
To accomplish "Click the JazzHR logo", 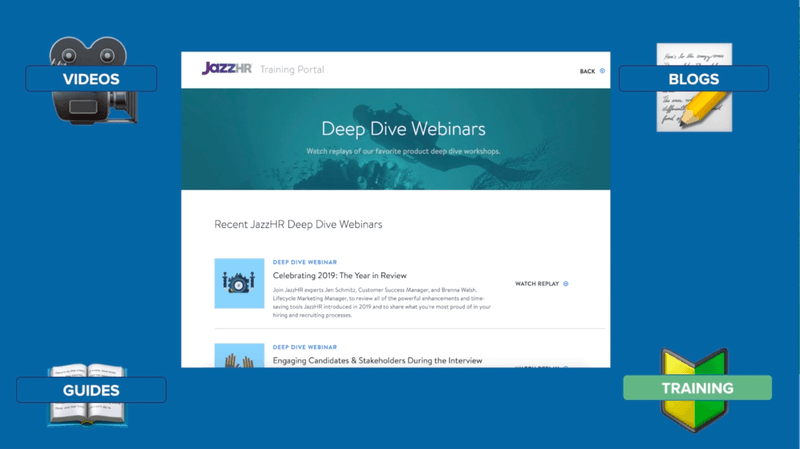I will (227, 68).
